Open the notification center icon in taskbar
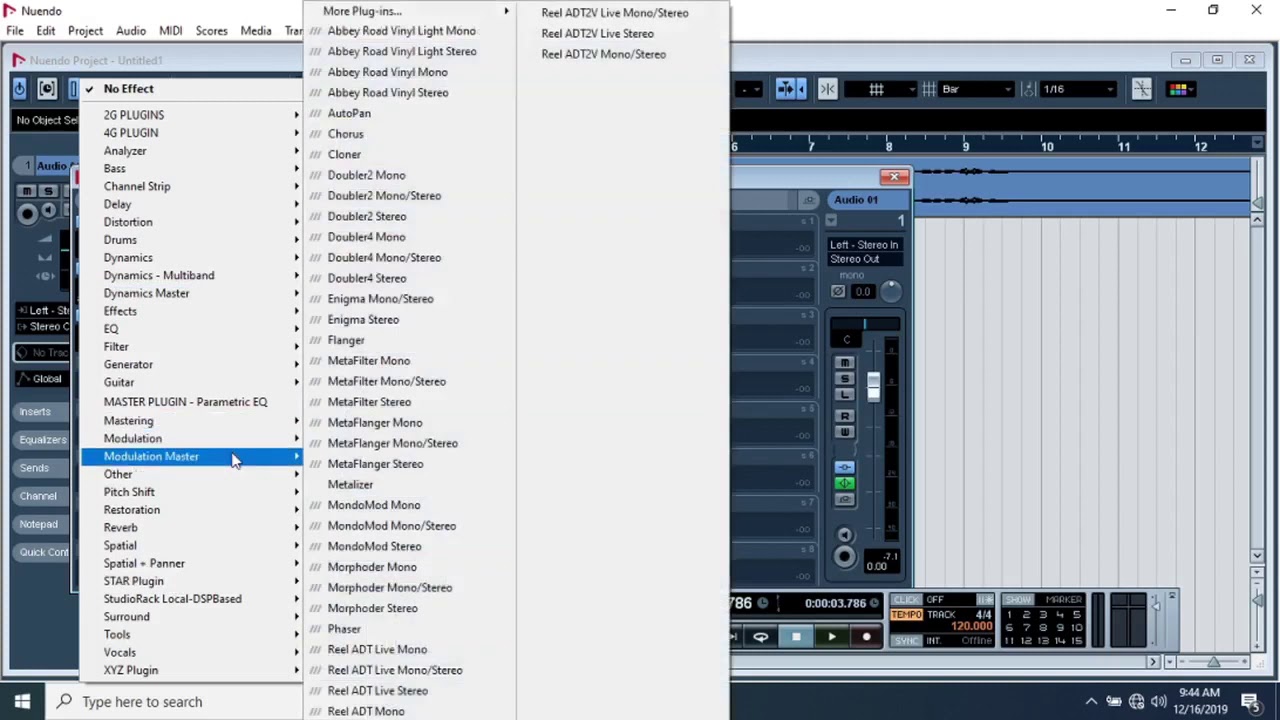The image size is (1280, 720). 1250,701
